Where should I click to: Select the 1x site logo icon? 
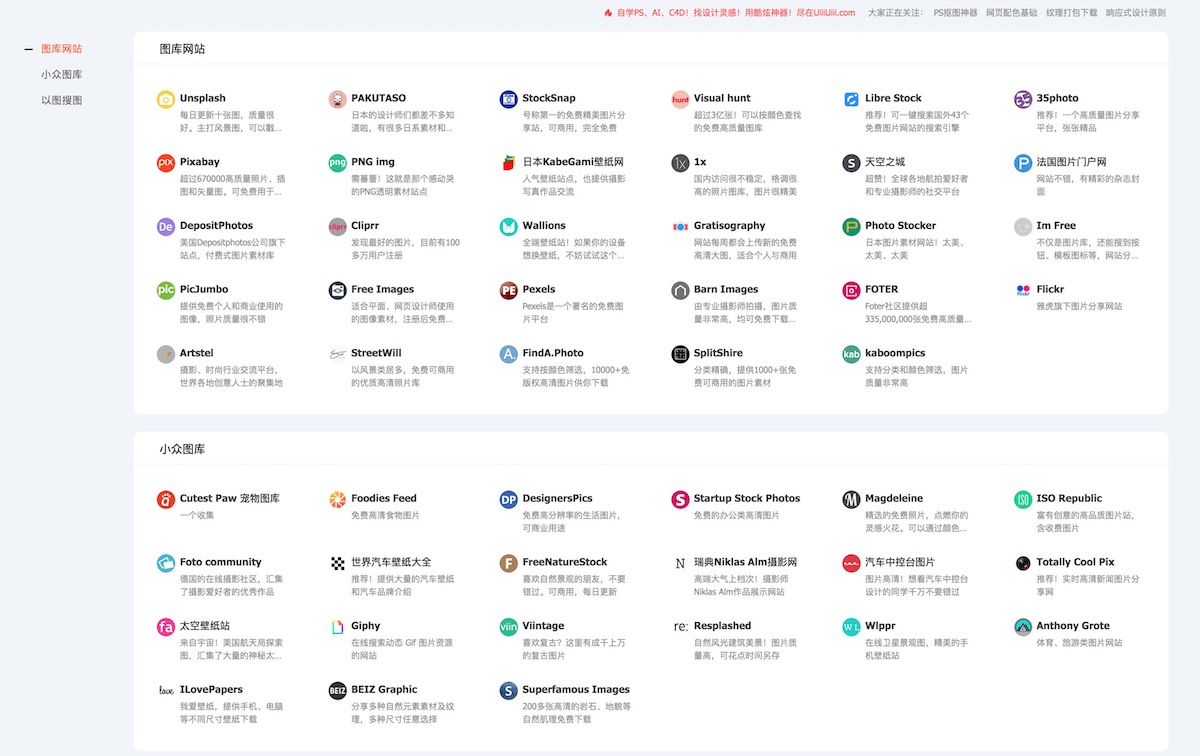click(x=680, y=163)
